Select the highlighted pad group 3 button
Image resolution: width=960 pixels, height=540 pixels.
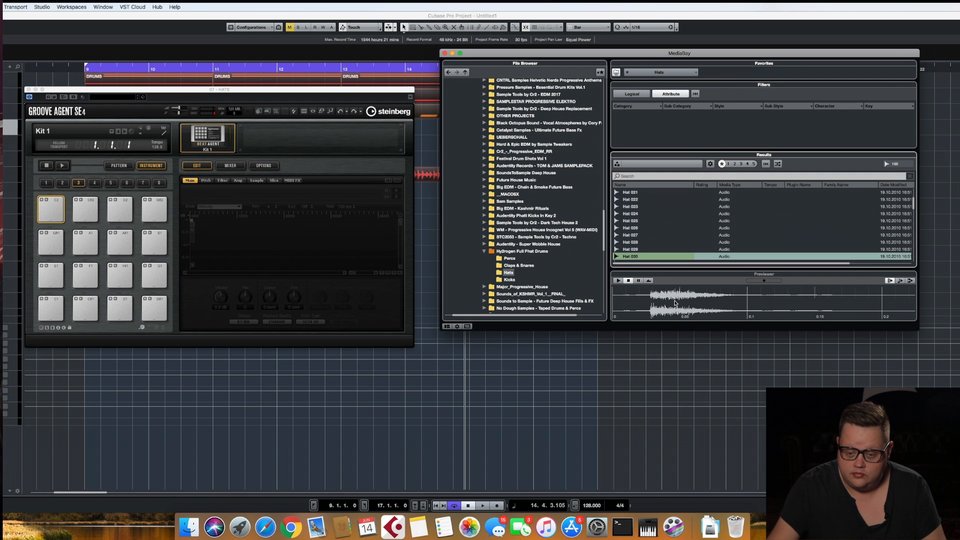coord(78,182)
